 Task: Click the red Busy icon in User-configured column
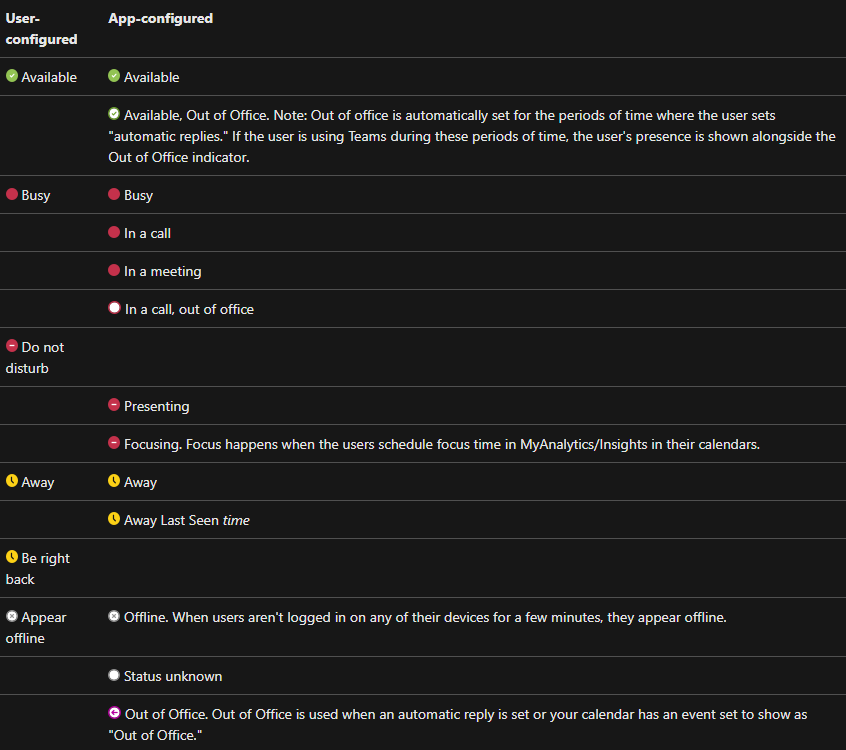pos(12,194)
